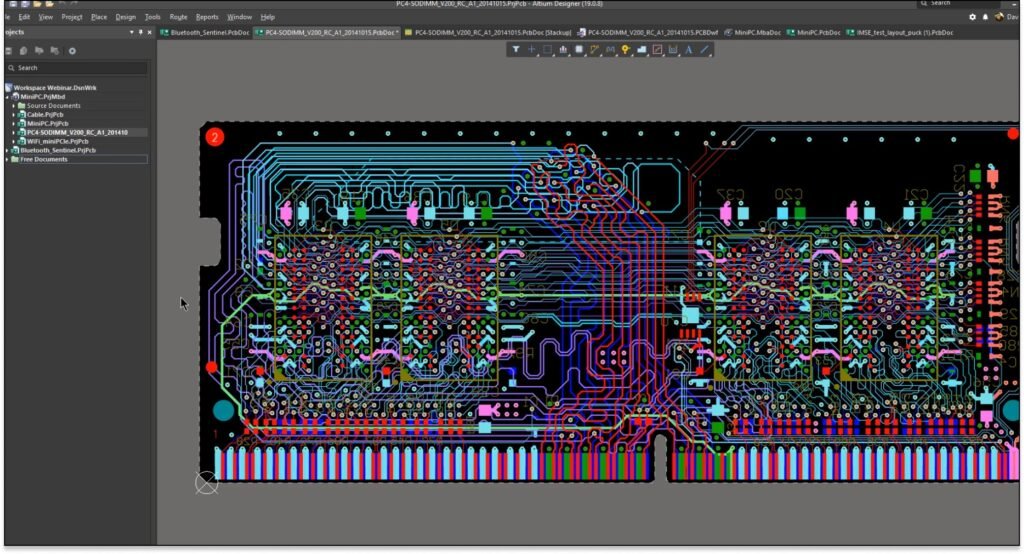Expand the Cable.PrjPcb project
Viewport: 1024px width, 554px height.
click(14, 114)
